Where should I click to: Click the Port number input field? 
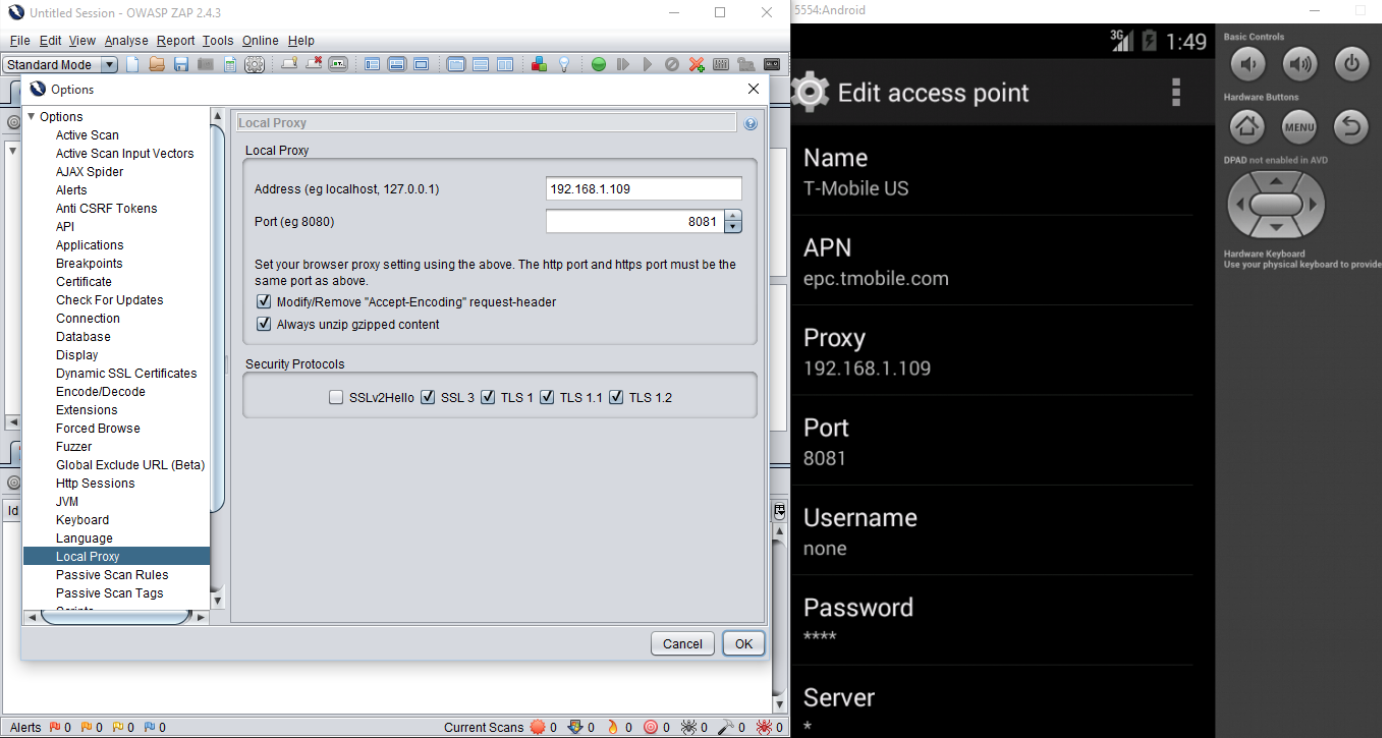coord(635,221)
